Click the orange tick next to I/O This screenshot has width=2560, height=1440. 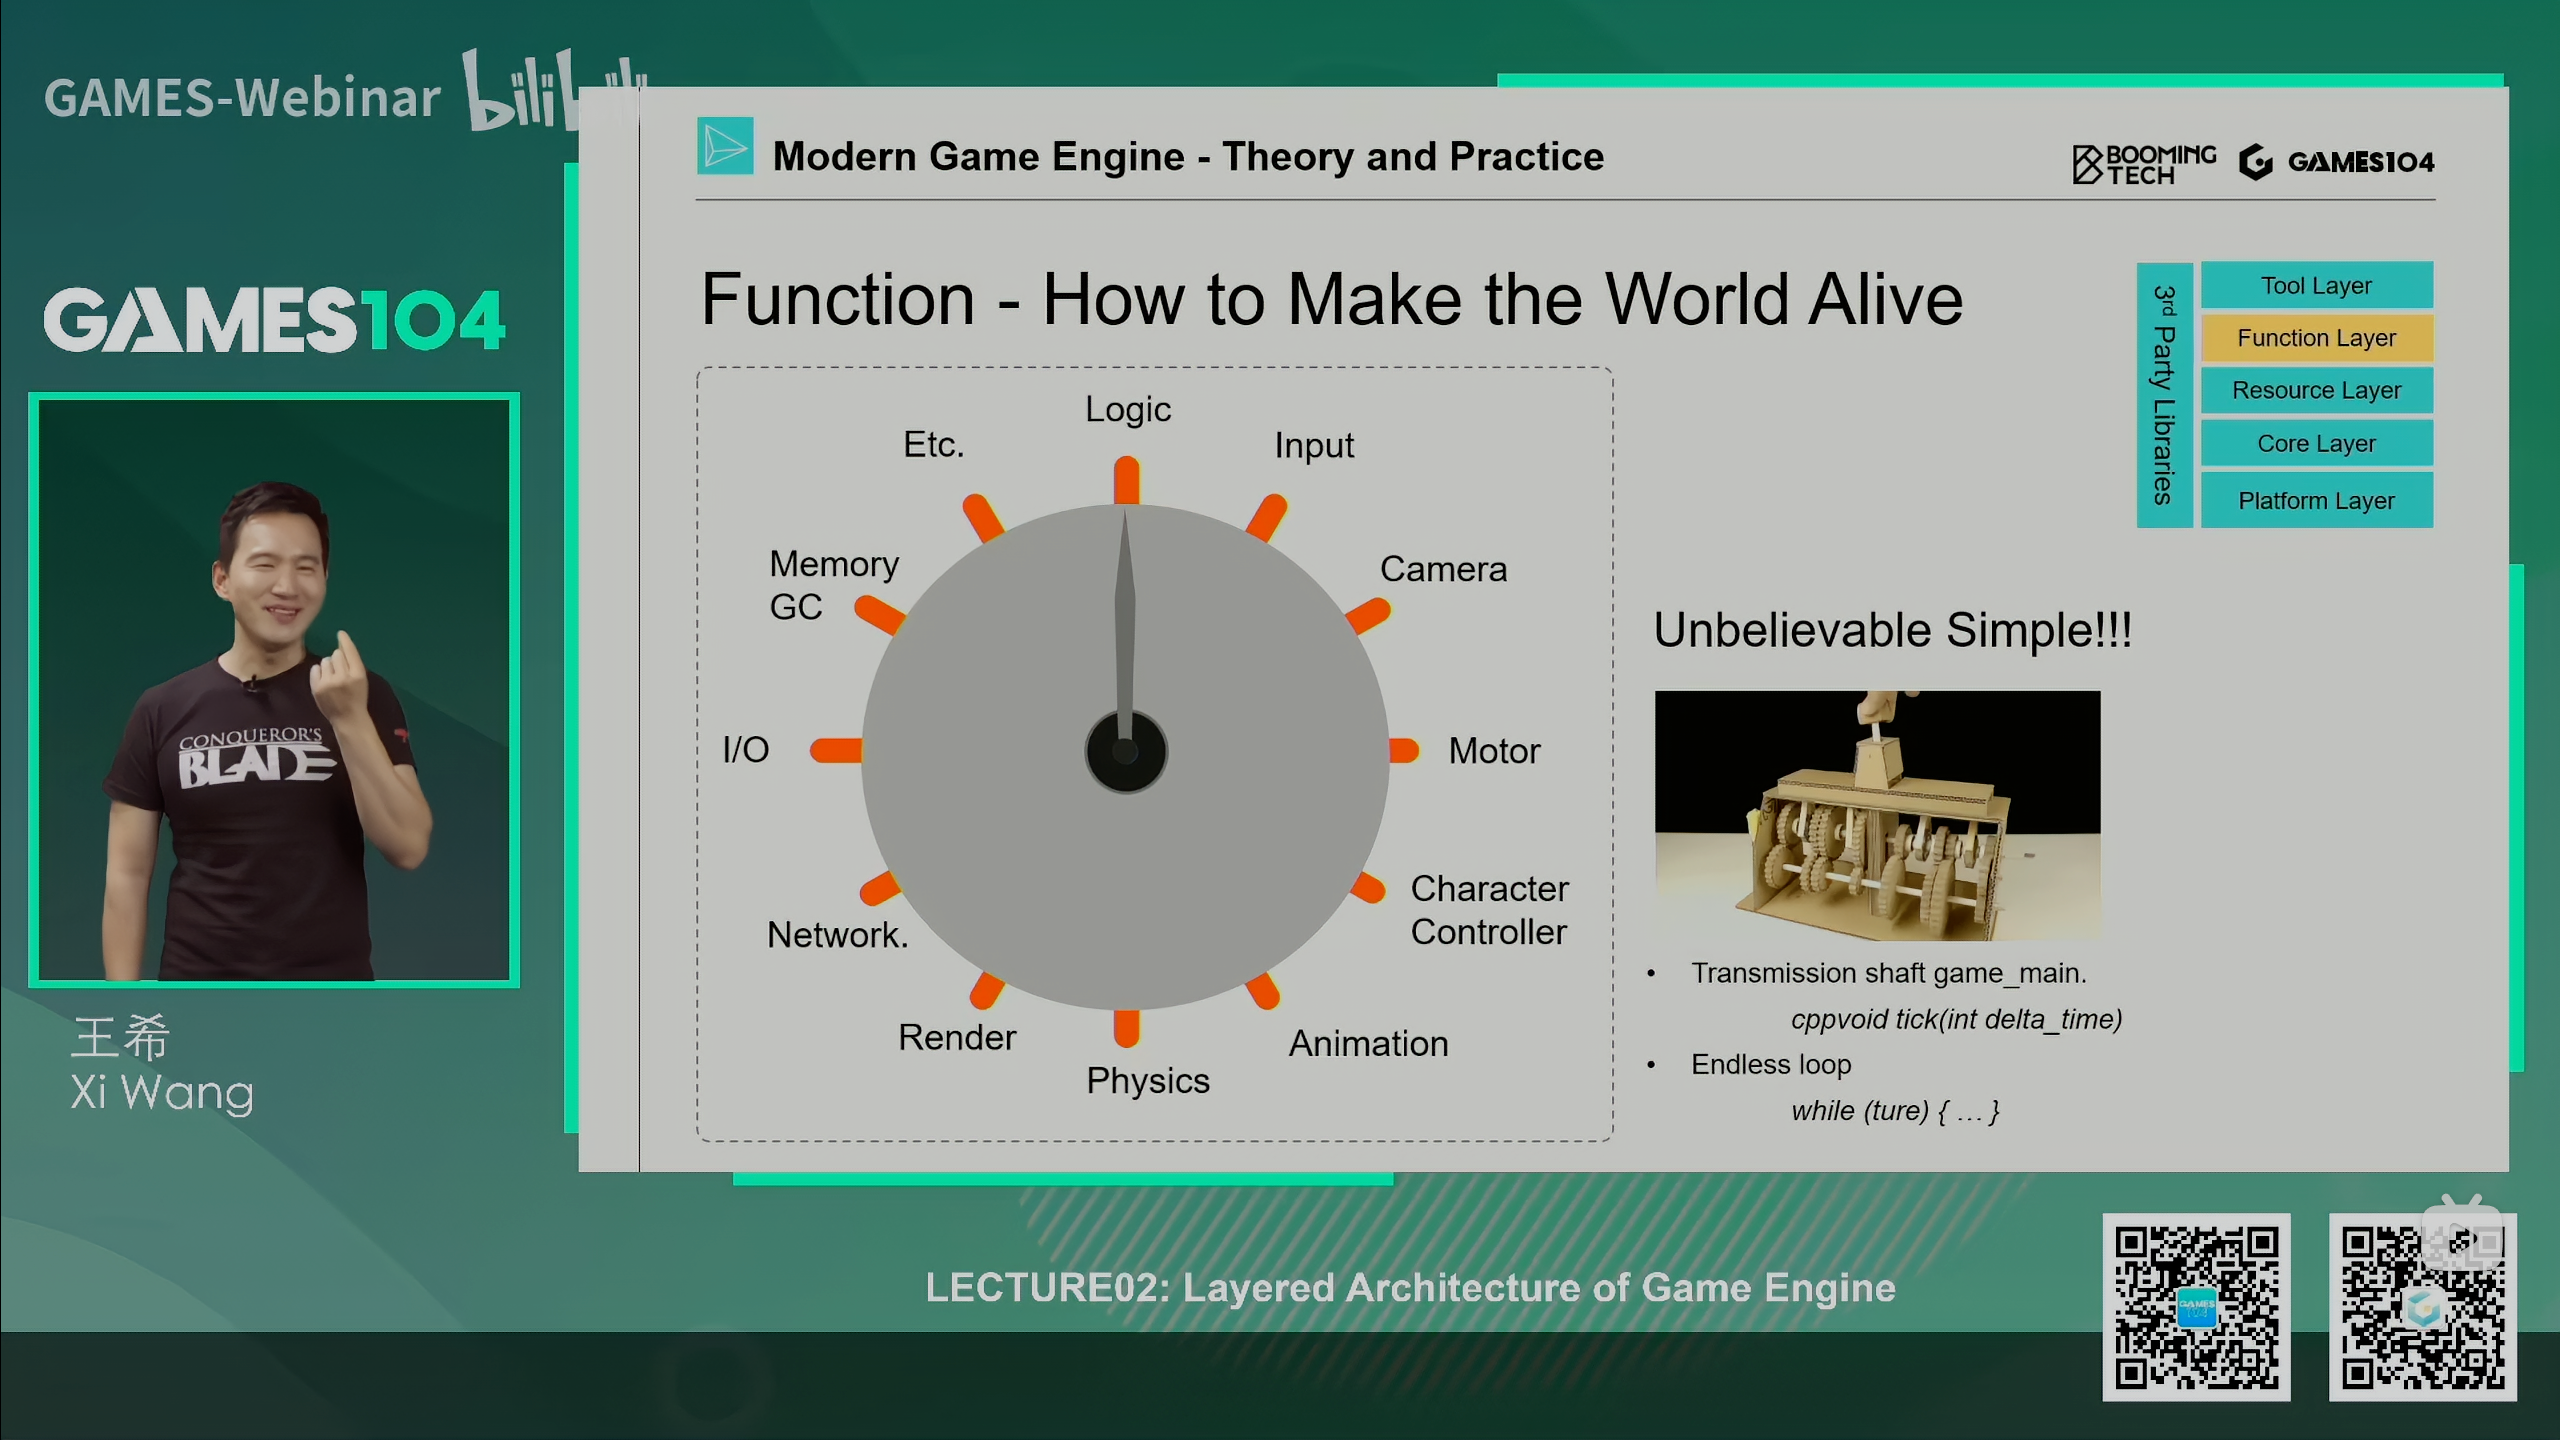click(x=836, y=750)
